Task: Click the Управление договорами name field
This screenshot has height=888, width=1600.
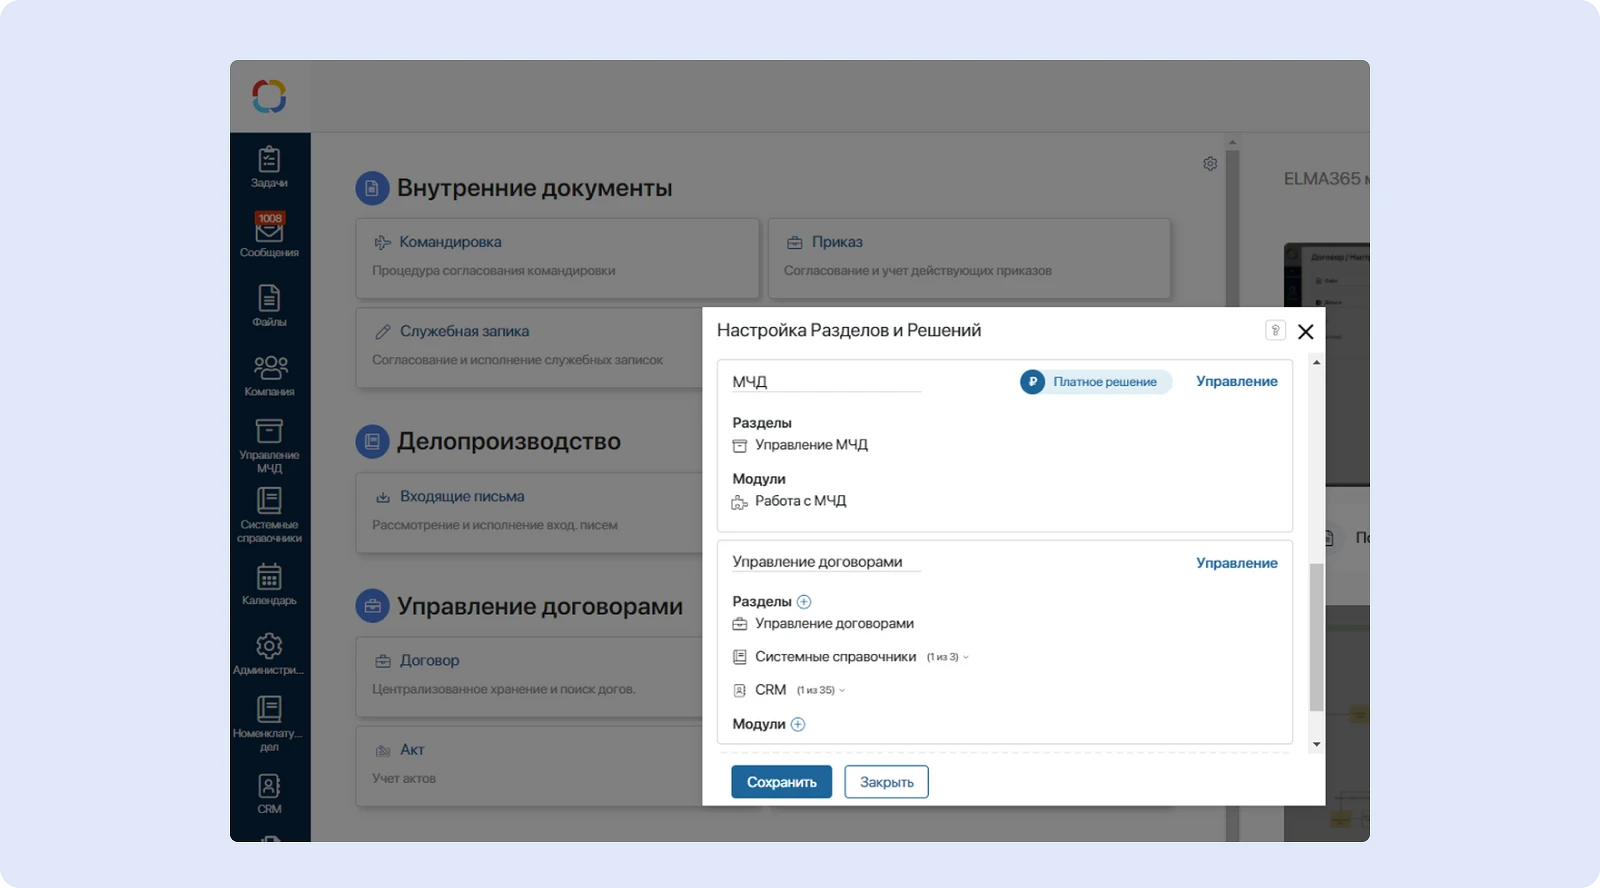Action: pos(826,562)
